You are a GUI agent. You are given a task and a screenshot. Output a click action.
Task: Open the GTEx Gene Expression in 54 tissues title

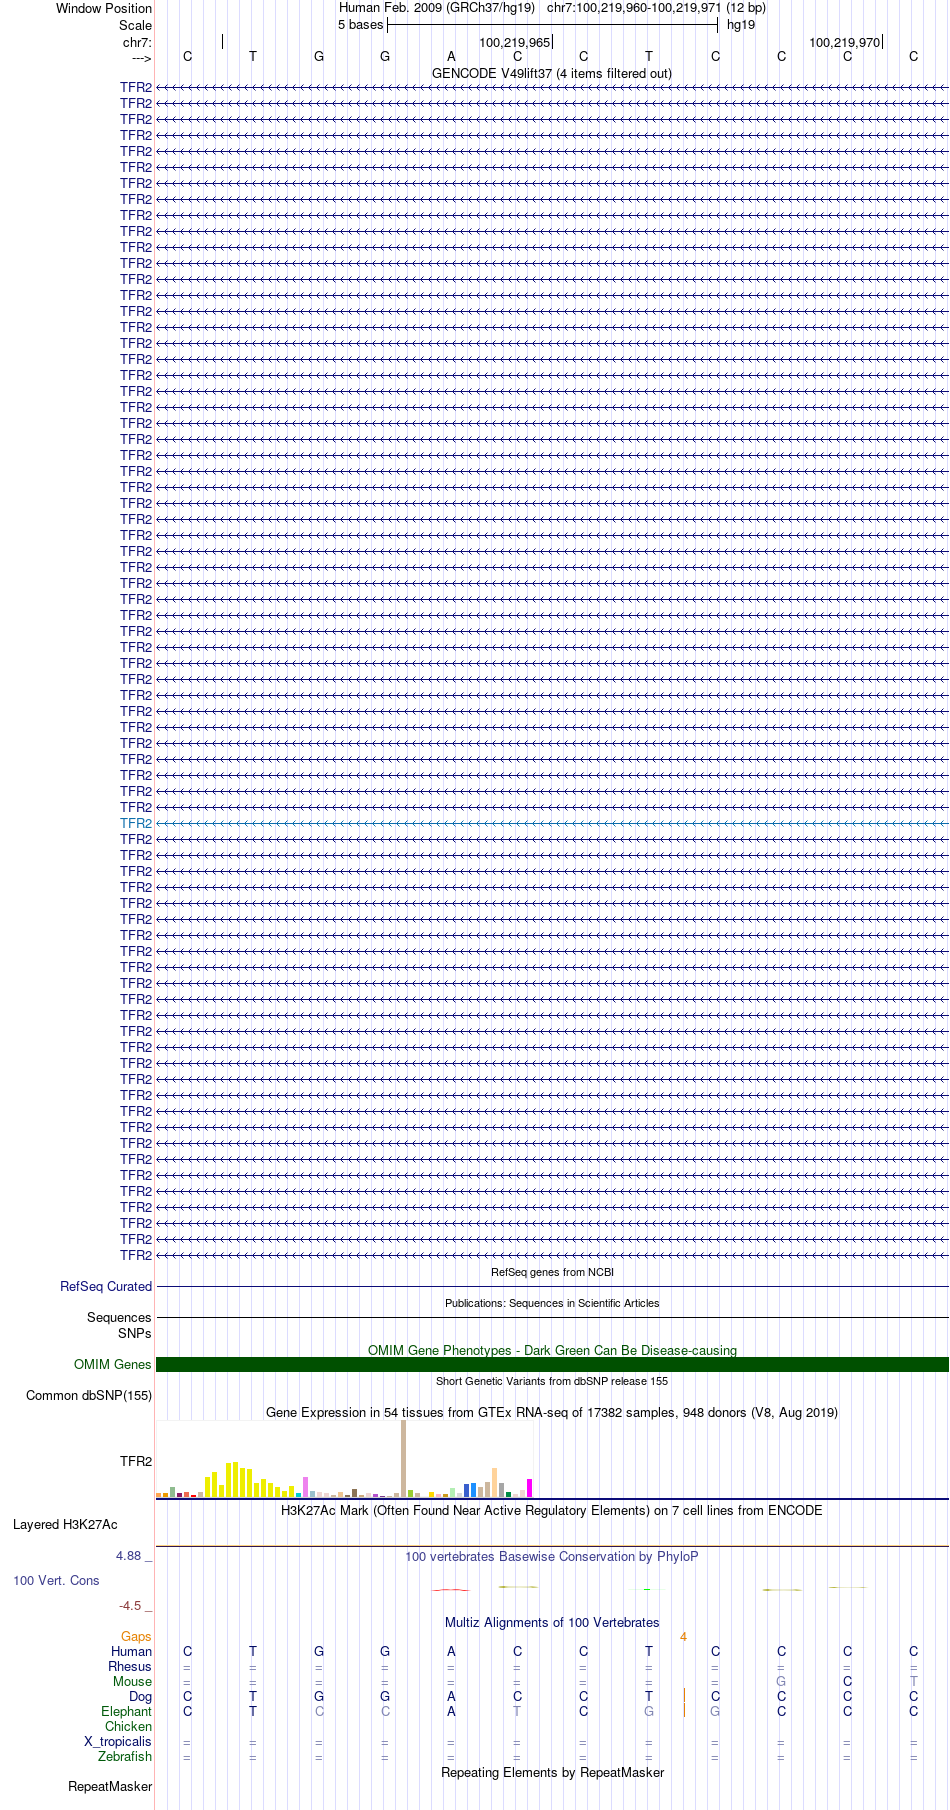[552, 1413]
